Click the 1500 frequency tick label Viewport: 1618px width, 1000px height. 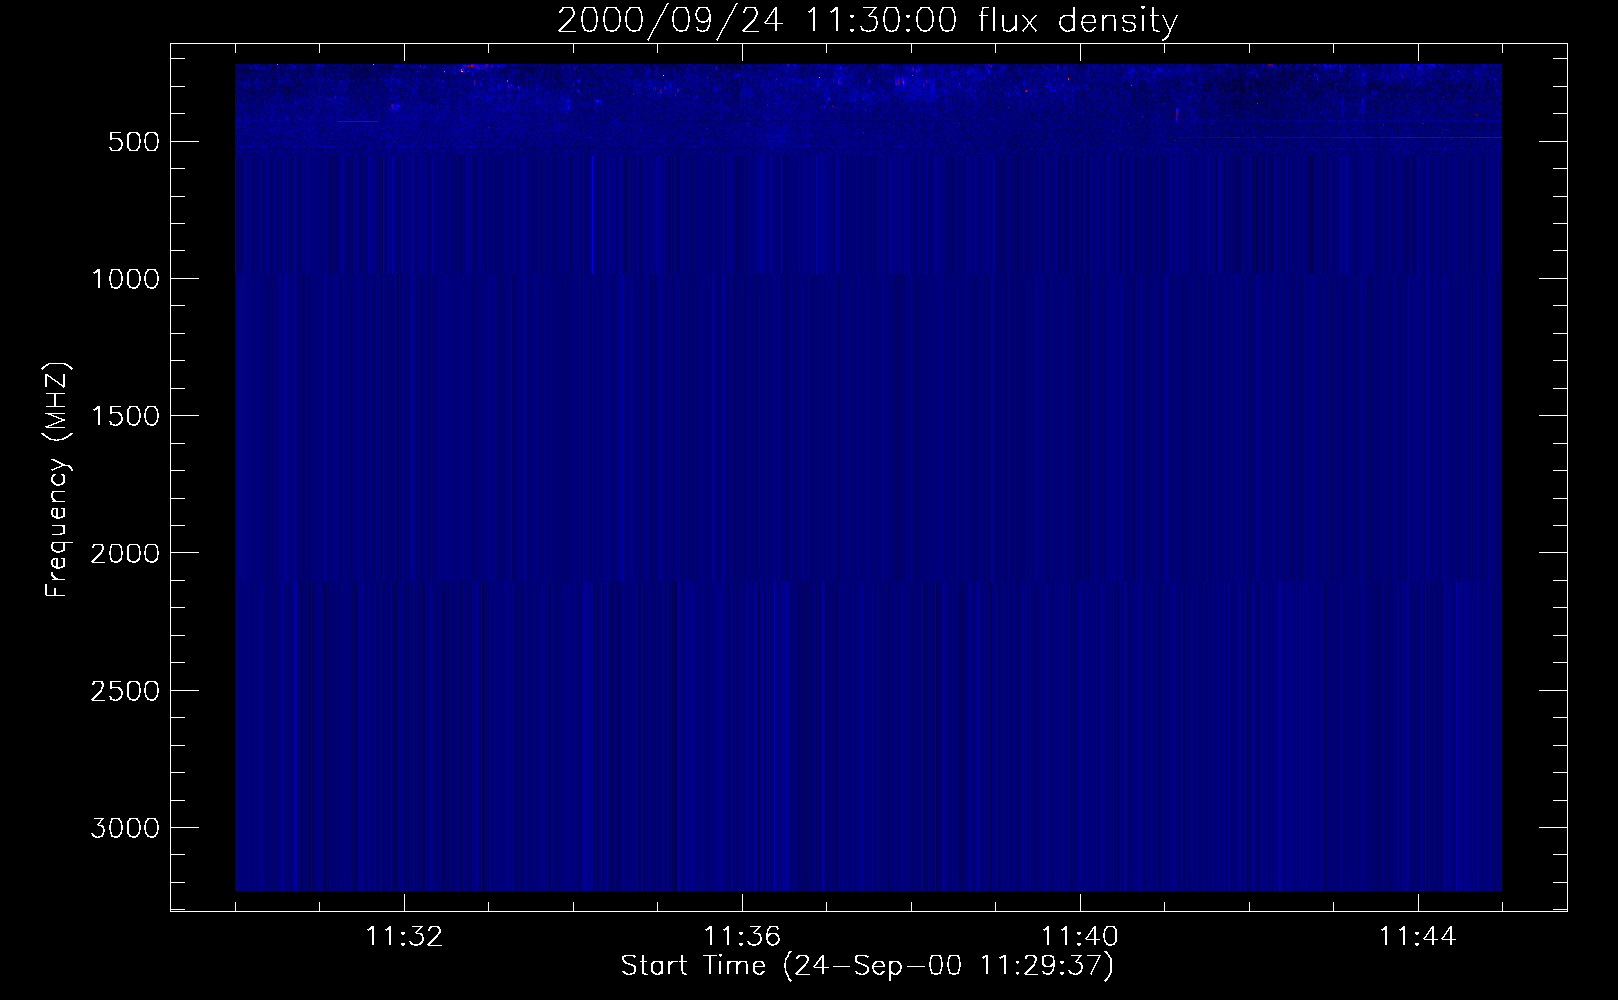[125, 416]
